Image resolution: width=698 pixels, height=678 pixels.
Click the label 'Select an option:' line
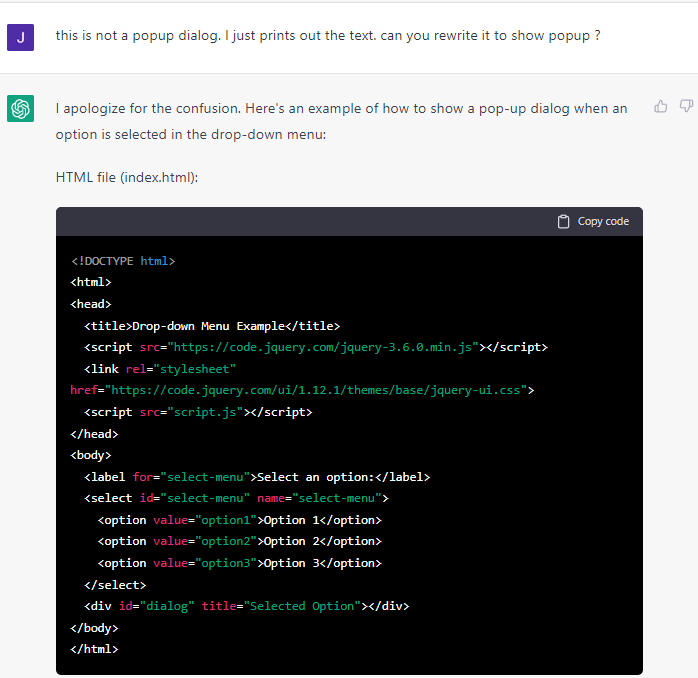pos(257,477)
